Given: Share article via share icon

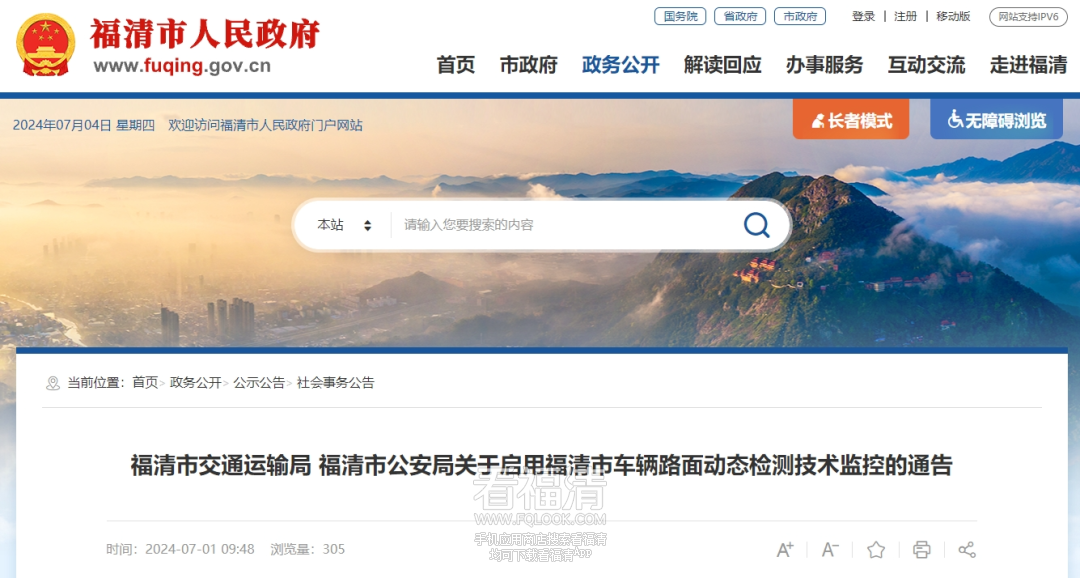Looking at the screenshot, I should [x=967, y=549].
